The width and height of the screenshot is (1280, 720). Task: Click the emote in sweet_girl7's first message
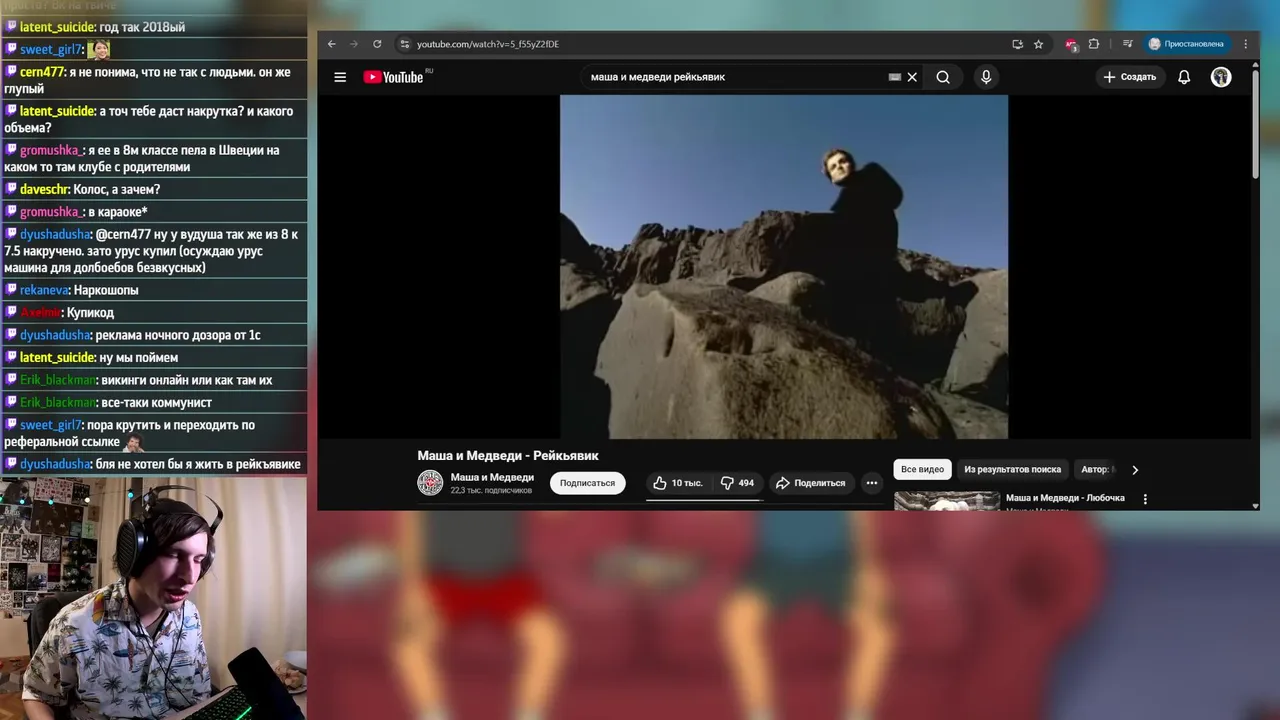[x=99, y=49]
